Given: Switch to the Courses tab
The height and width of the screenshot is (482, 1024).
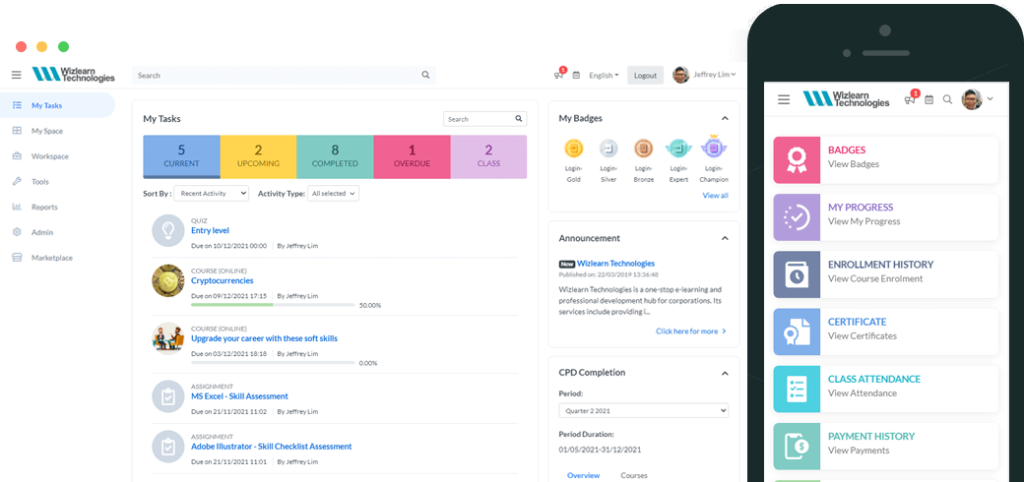Looking at the screenshot, I should pos(634,475).
